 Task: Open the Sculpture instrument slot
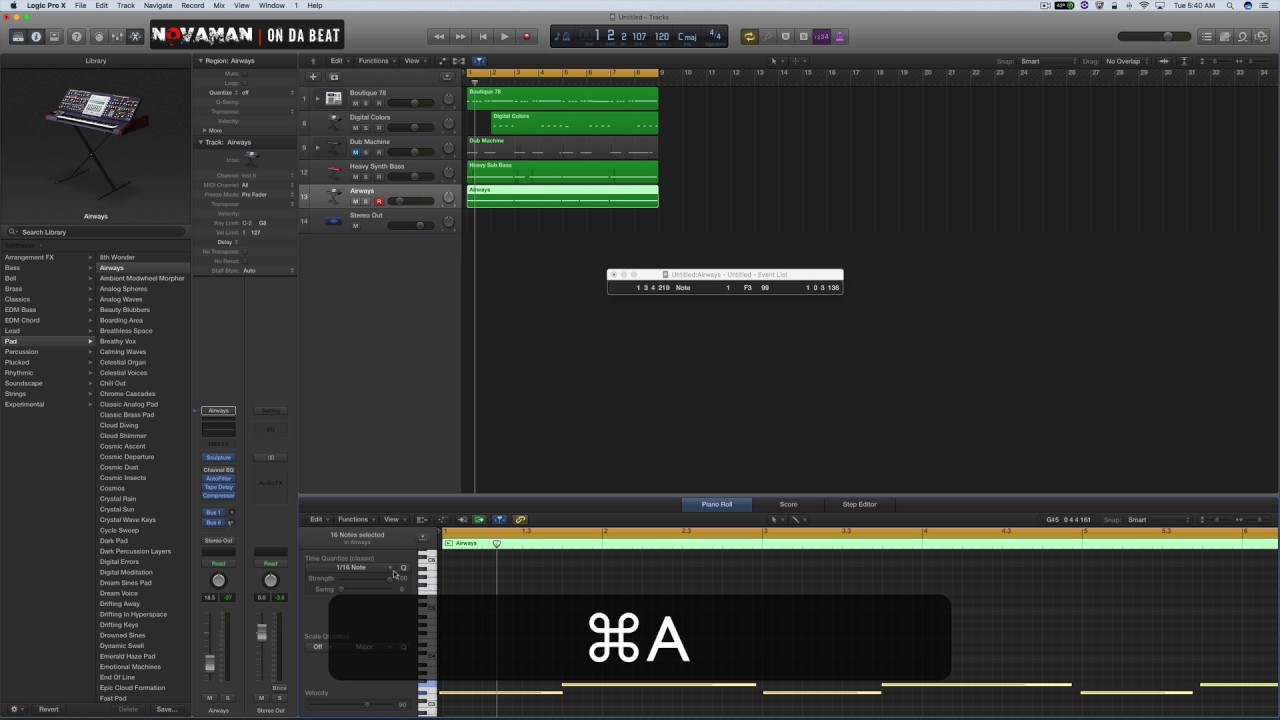tap(218, 457)
